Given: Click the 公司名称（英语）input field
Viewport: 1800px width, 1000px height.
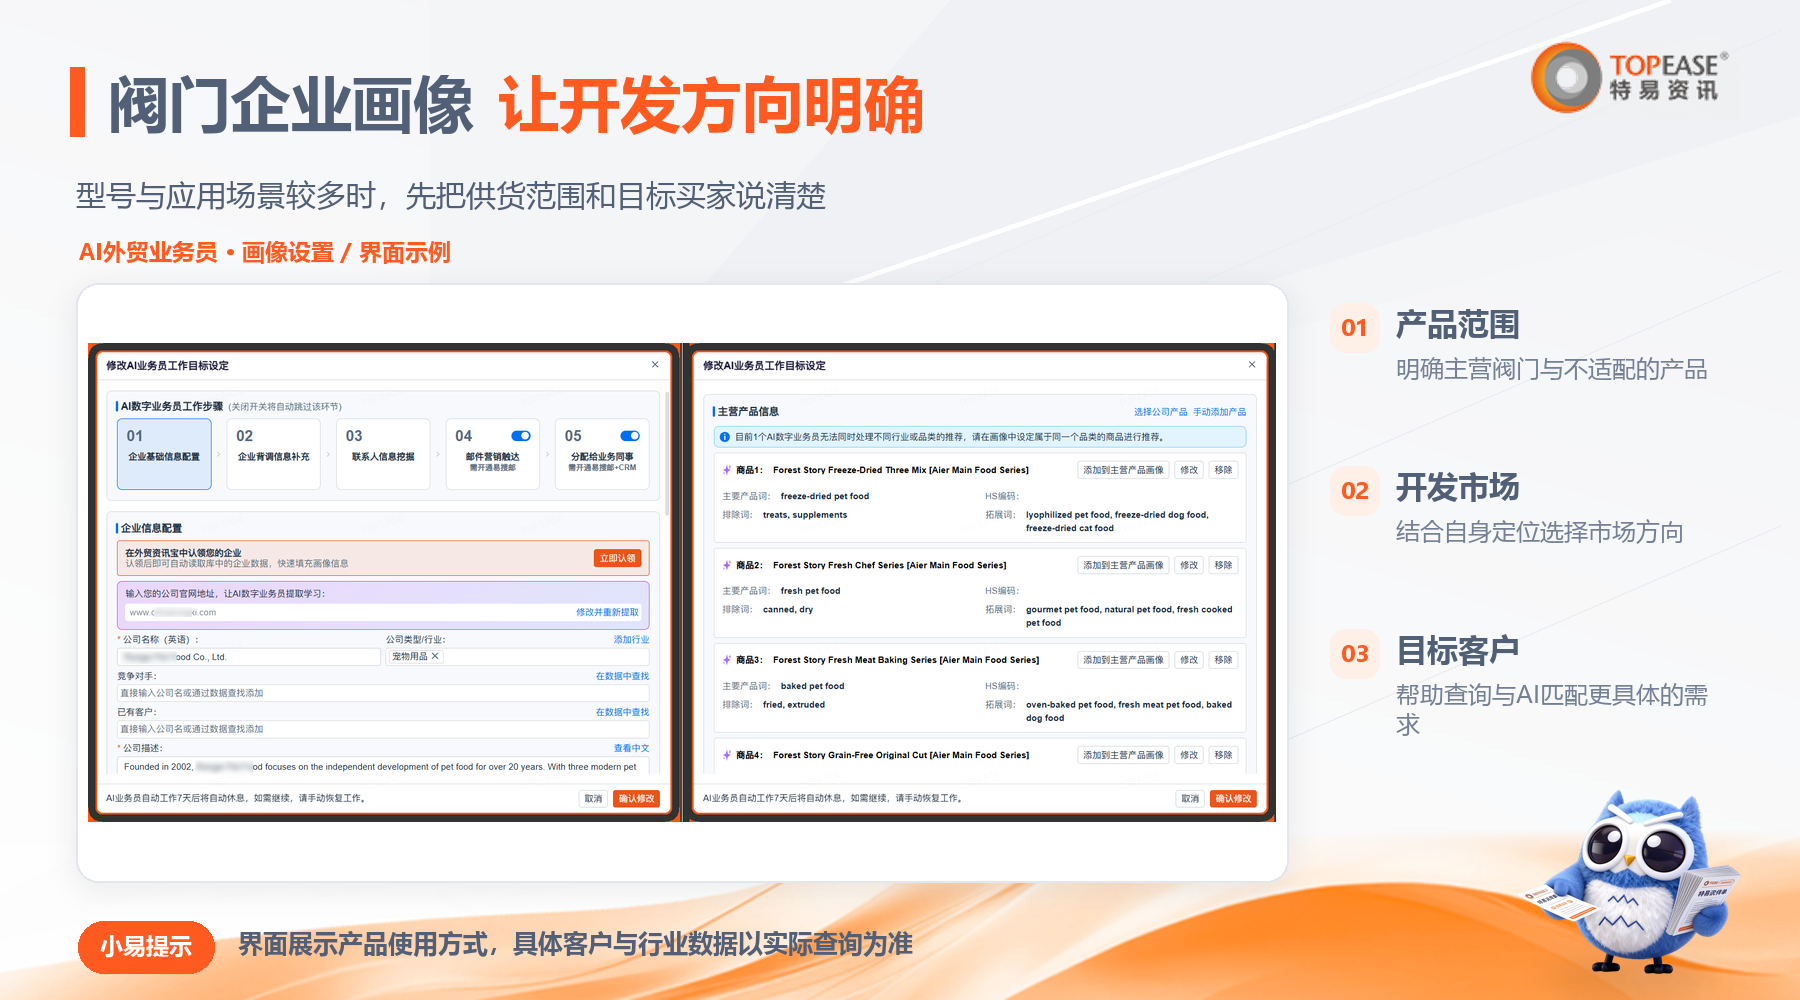Looking at the screenshot, I should point(249,657).
